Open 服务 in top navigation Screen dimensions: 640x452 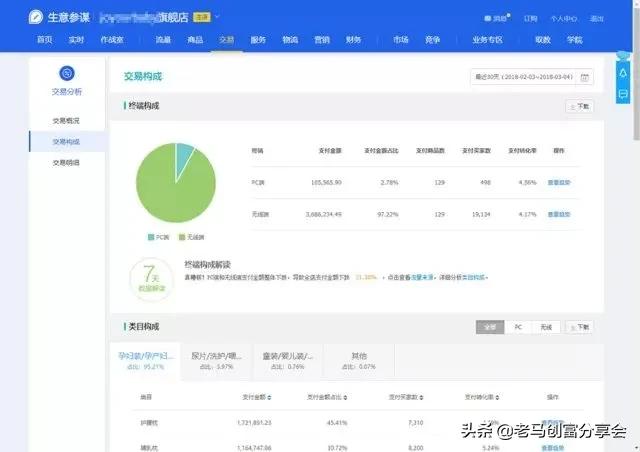[258, 40]
